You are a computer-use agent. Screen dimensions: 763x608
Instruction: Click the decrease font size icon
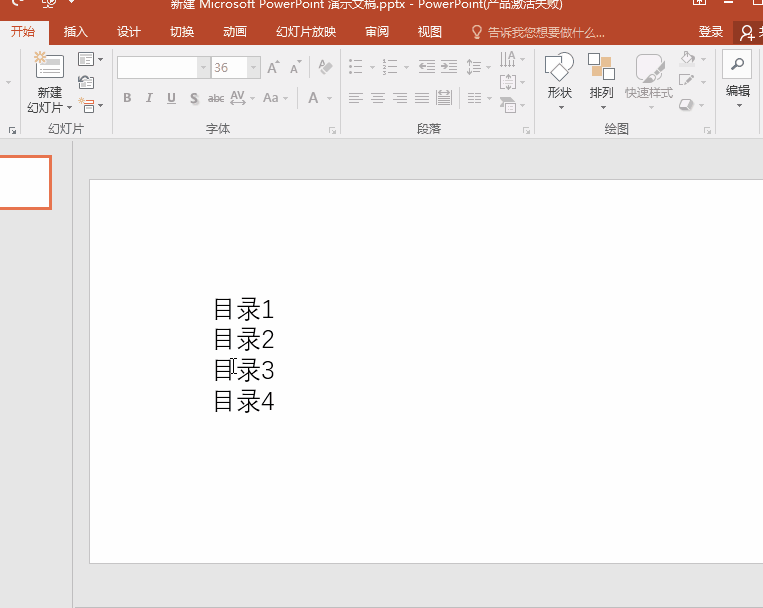pyautogui.click(x=295, y=68)
